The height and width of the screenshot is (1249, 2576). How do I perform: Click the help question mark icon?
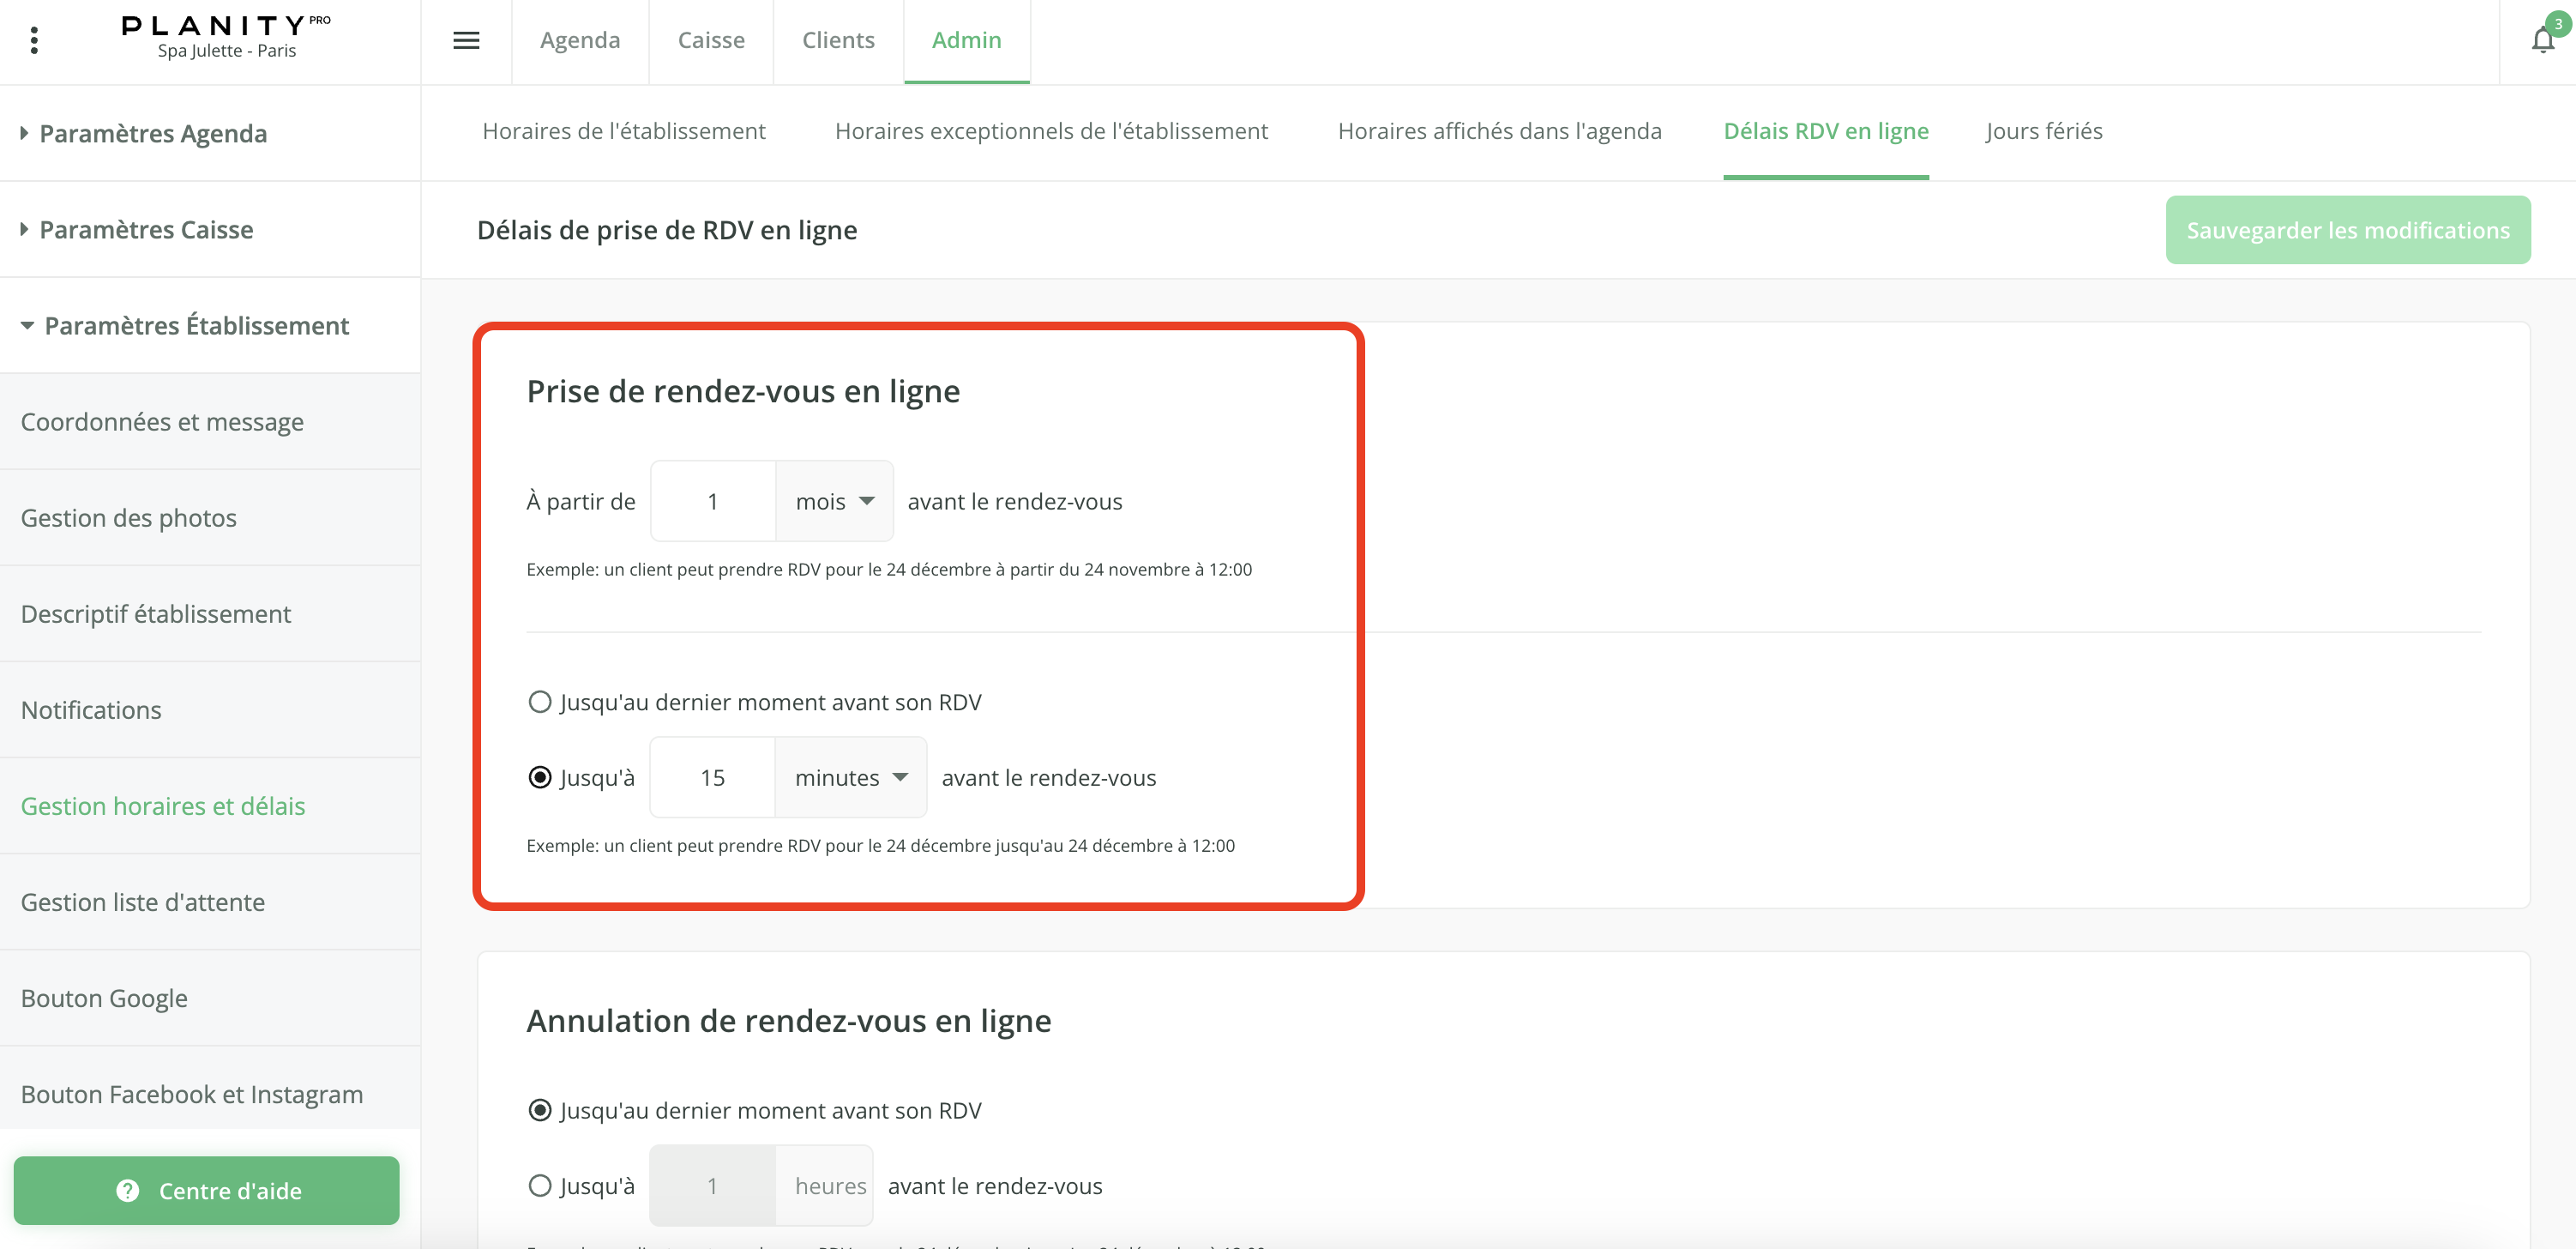point(128,1190)
